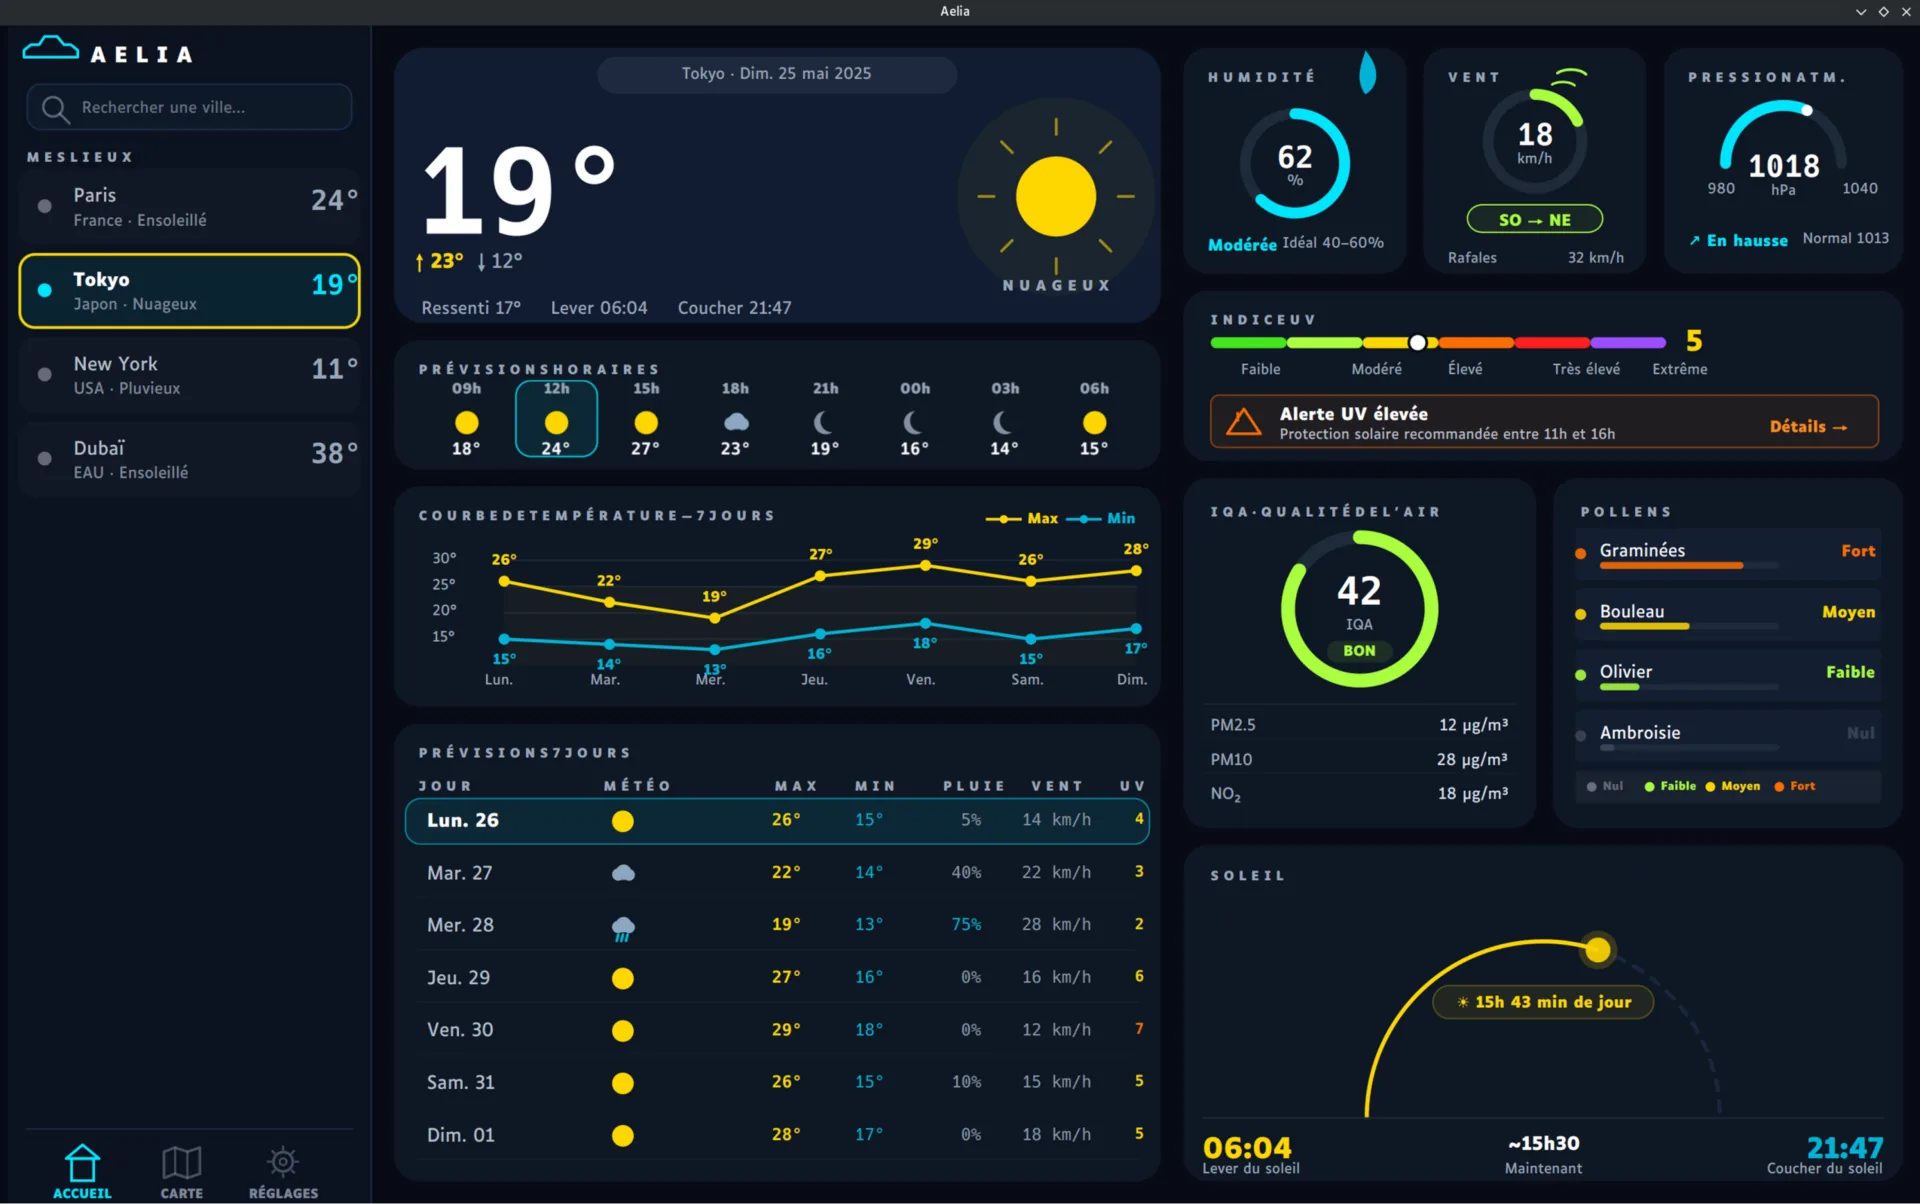Open the Carte map icon
The width and height of the screenshot is (1920, 1204).
pos(181,1162)
